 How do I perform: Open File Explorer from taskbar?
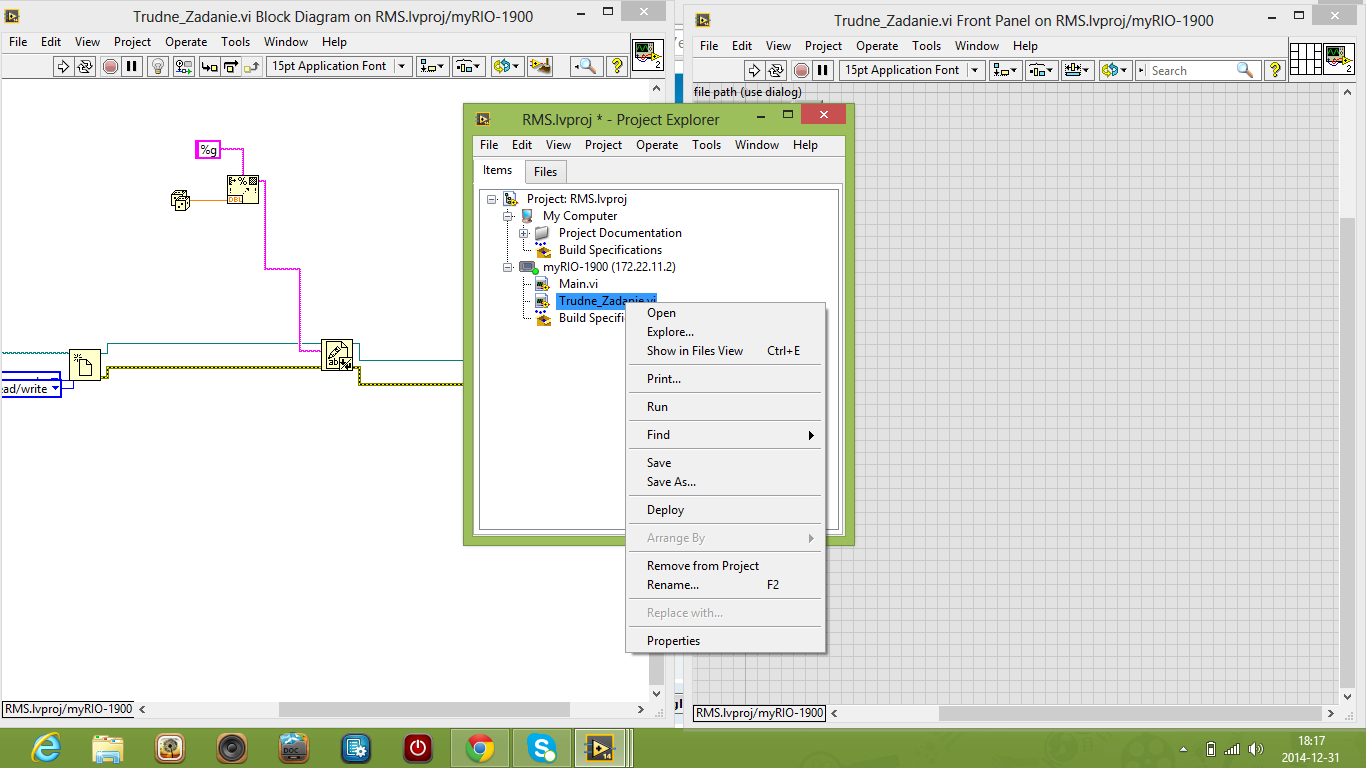[x=108, y=747]
